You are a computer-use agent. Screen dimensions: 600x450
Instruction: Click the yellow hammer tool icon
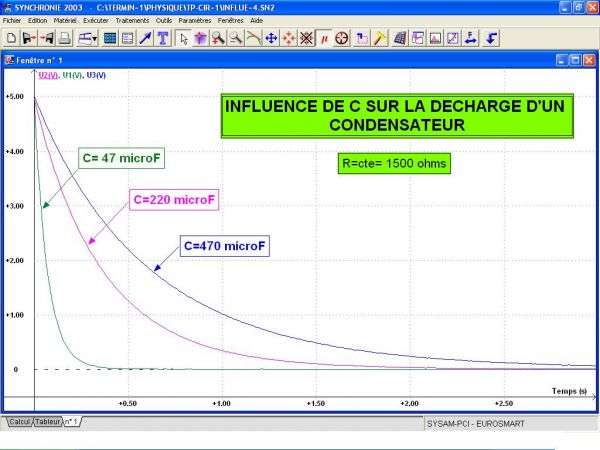point(380,38)
